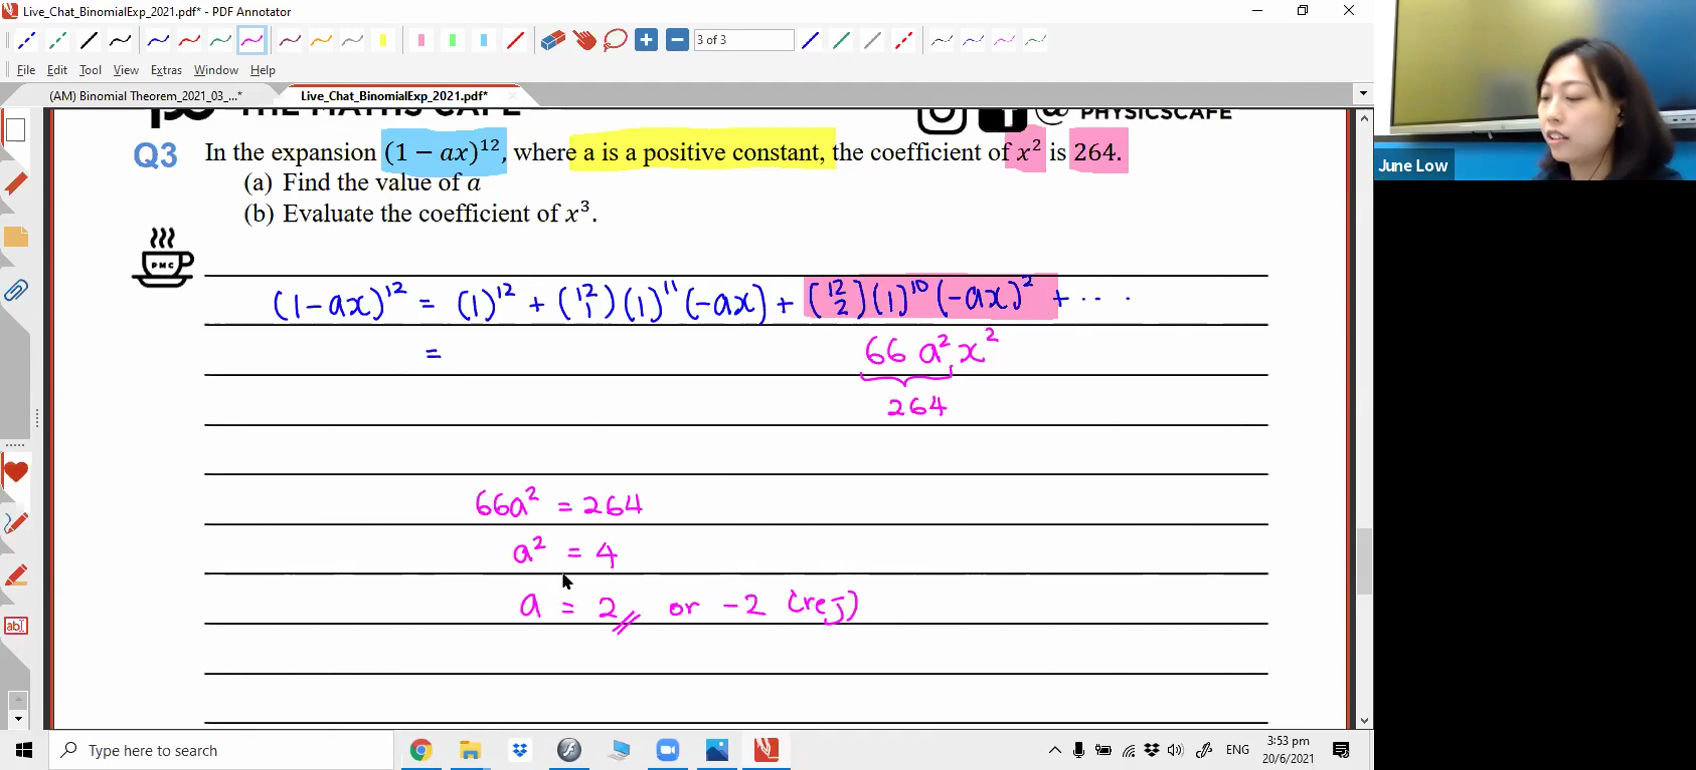The width and height of the screenshot is (1696, 770).
Task: Open the Help menu
Action: click(x=263, y=70)
